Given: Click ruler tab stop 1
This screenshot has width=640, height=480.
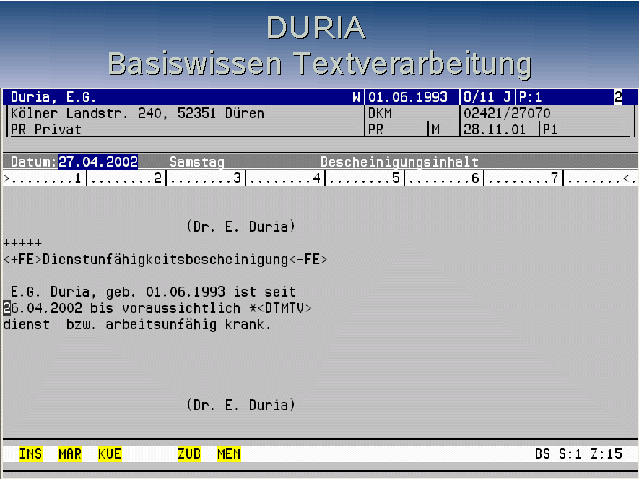Looking at the screenshot, I should pos(78,178).
